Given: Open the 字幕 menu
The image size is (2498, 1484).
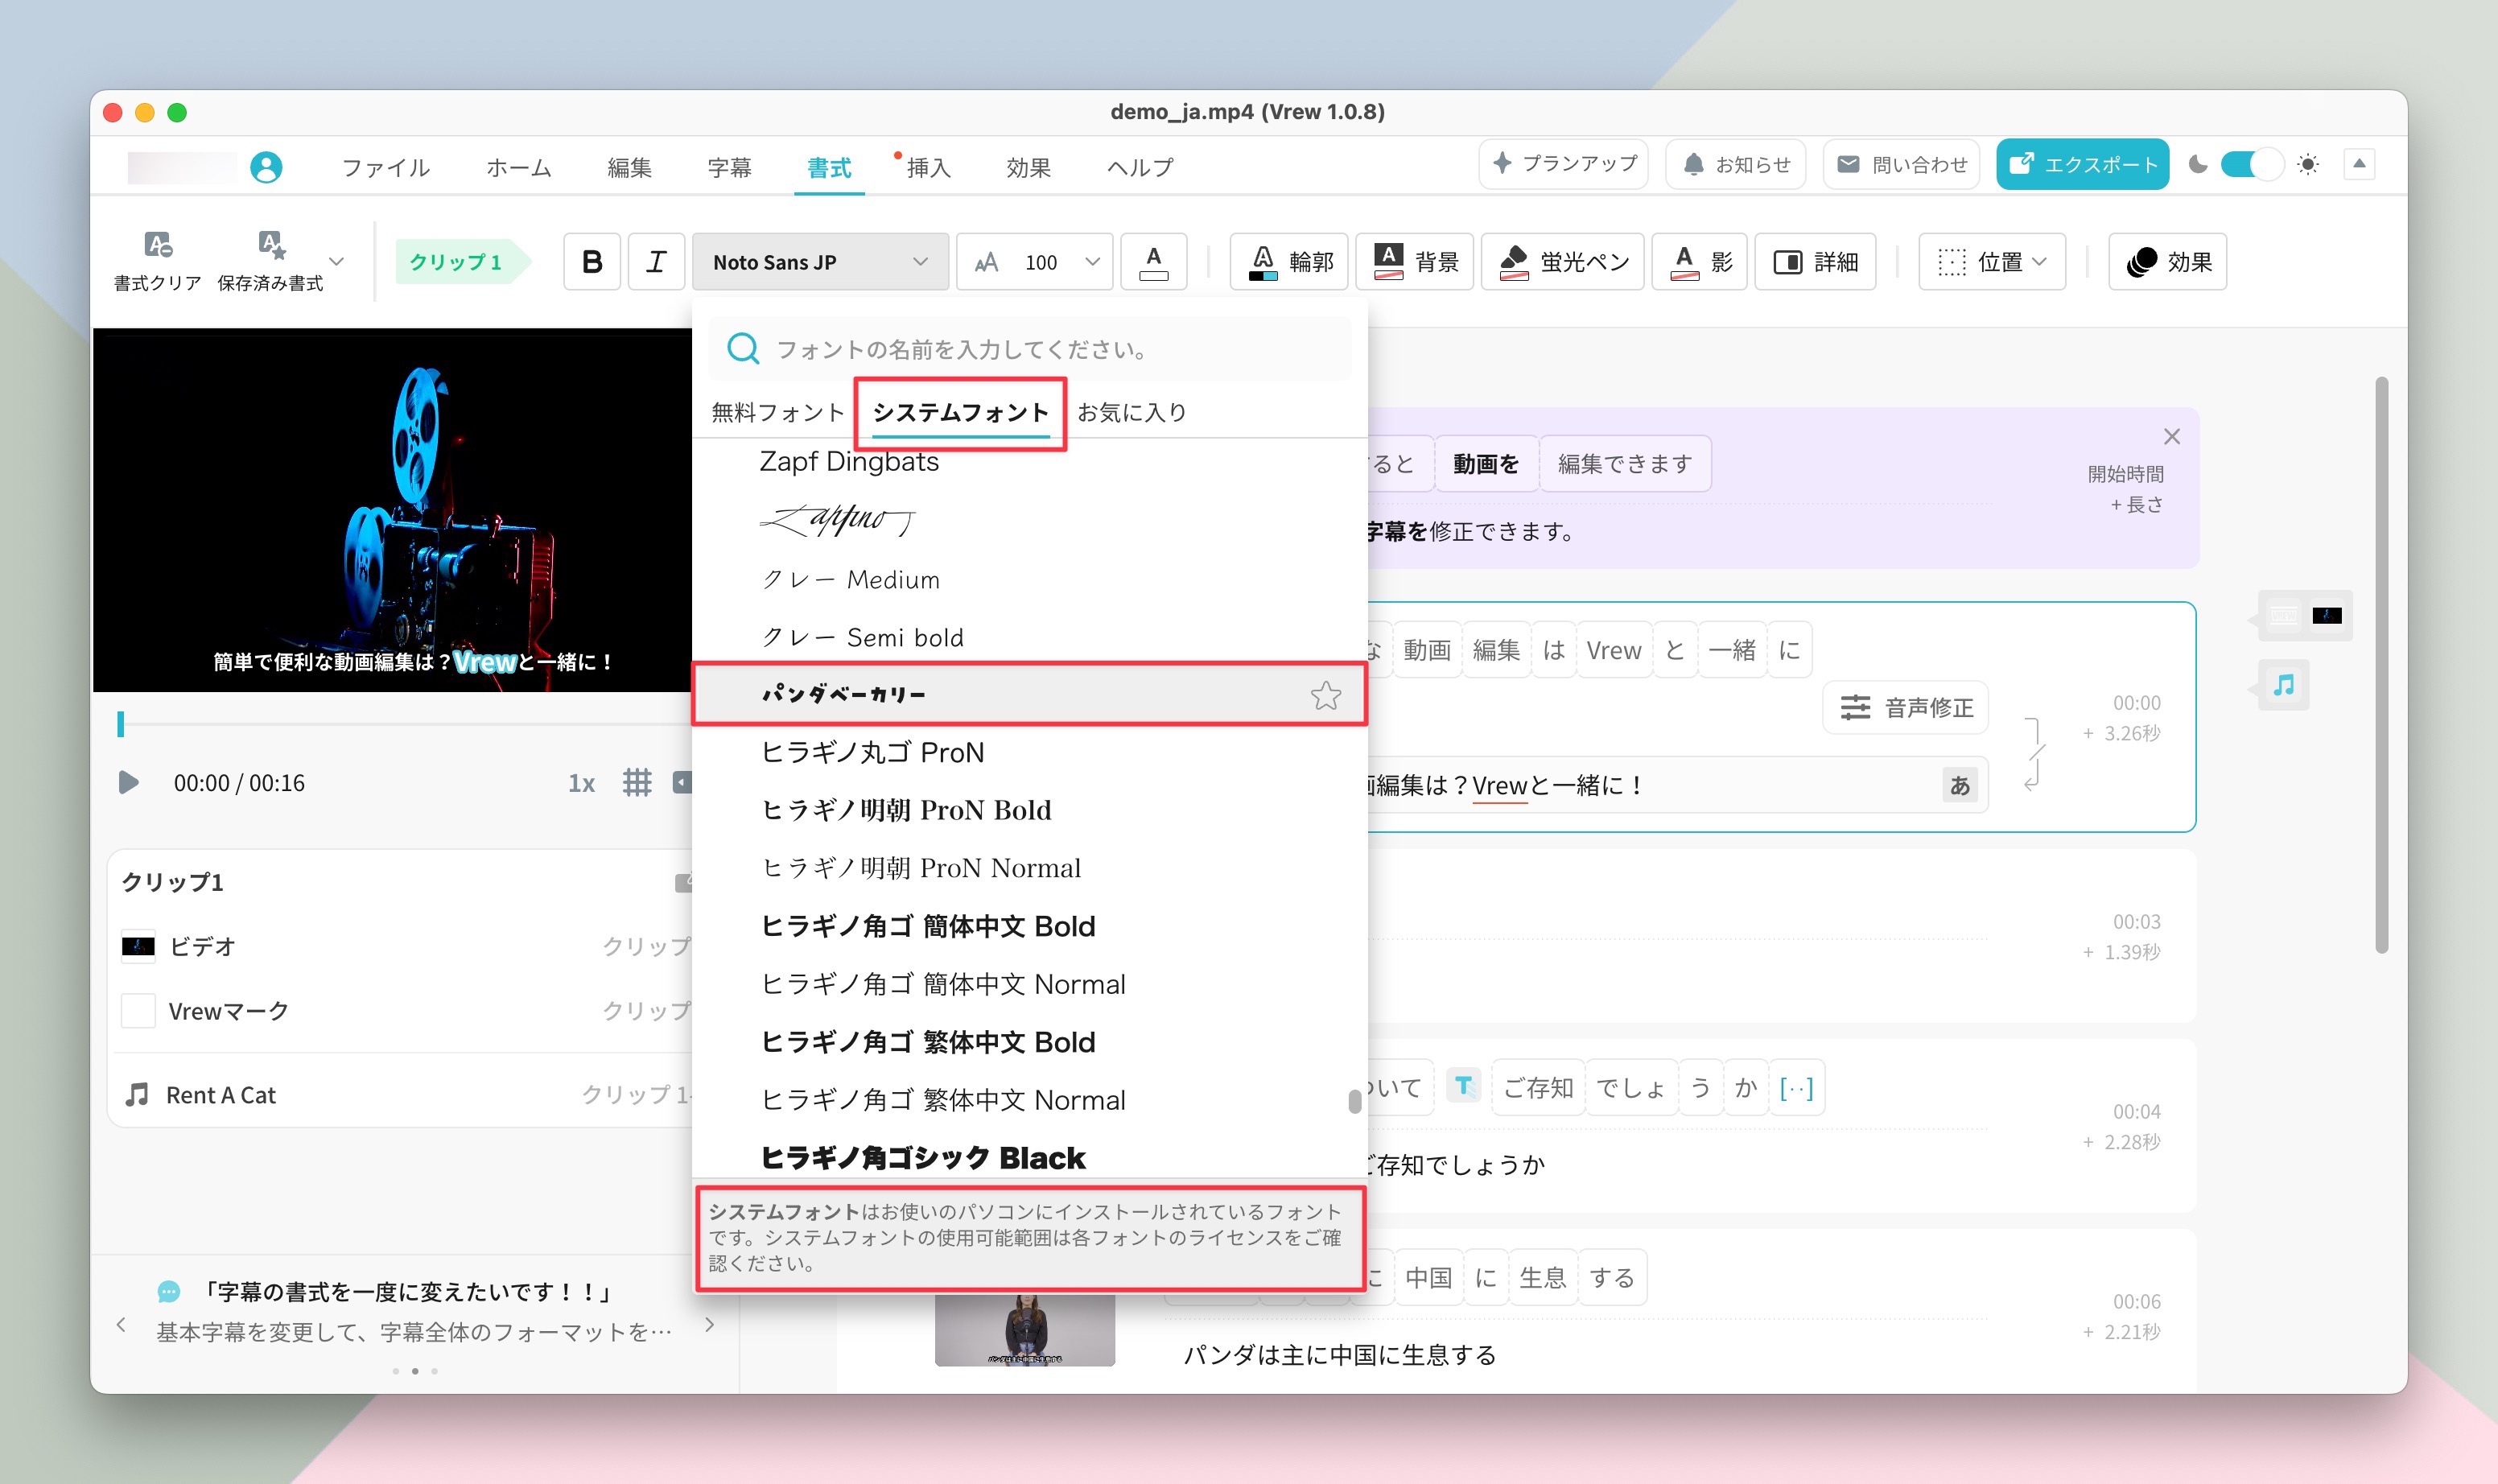Looking at the screenshot, I should (x=729, y=167).
